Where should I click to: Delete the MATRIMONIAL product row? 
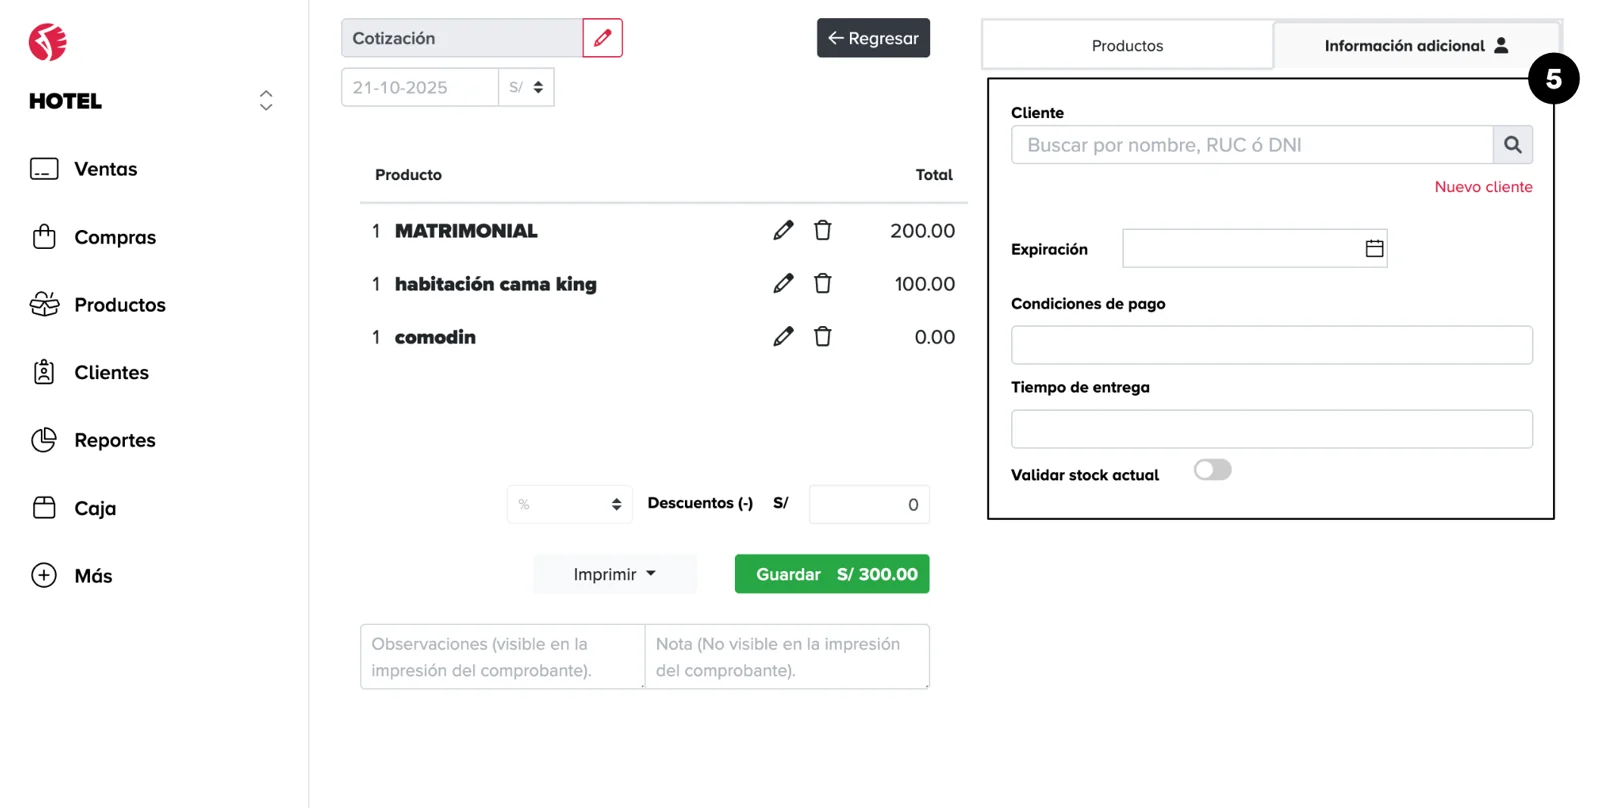(x=822, y=231)
